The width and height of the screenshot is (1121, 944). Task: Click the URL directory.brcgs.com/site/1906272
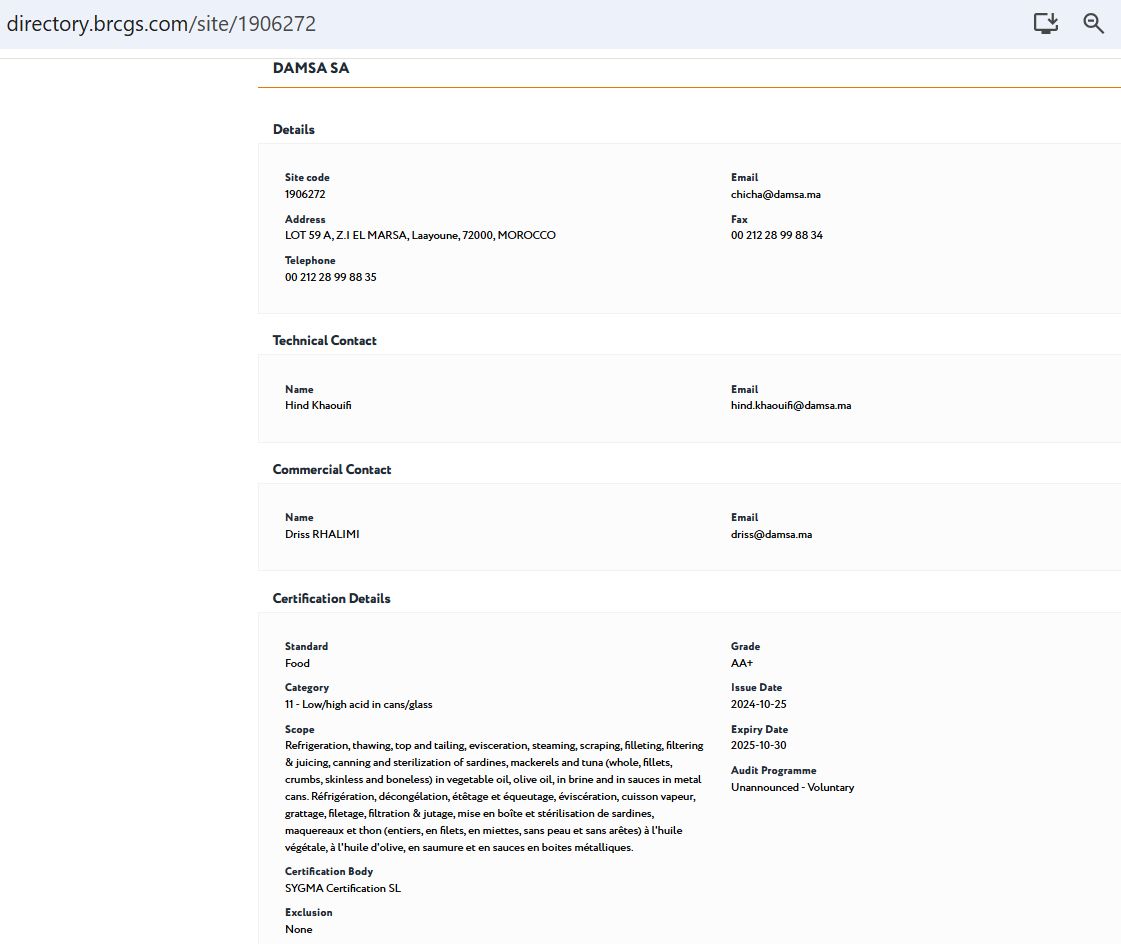coord(161,24)
